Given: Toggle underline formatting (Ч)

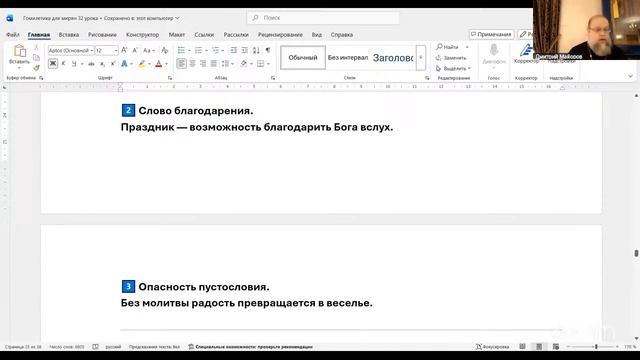Looking at the screenshot, I should 74,64.
